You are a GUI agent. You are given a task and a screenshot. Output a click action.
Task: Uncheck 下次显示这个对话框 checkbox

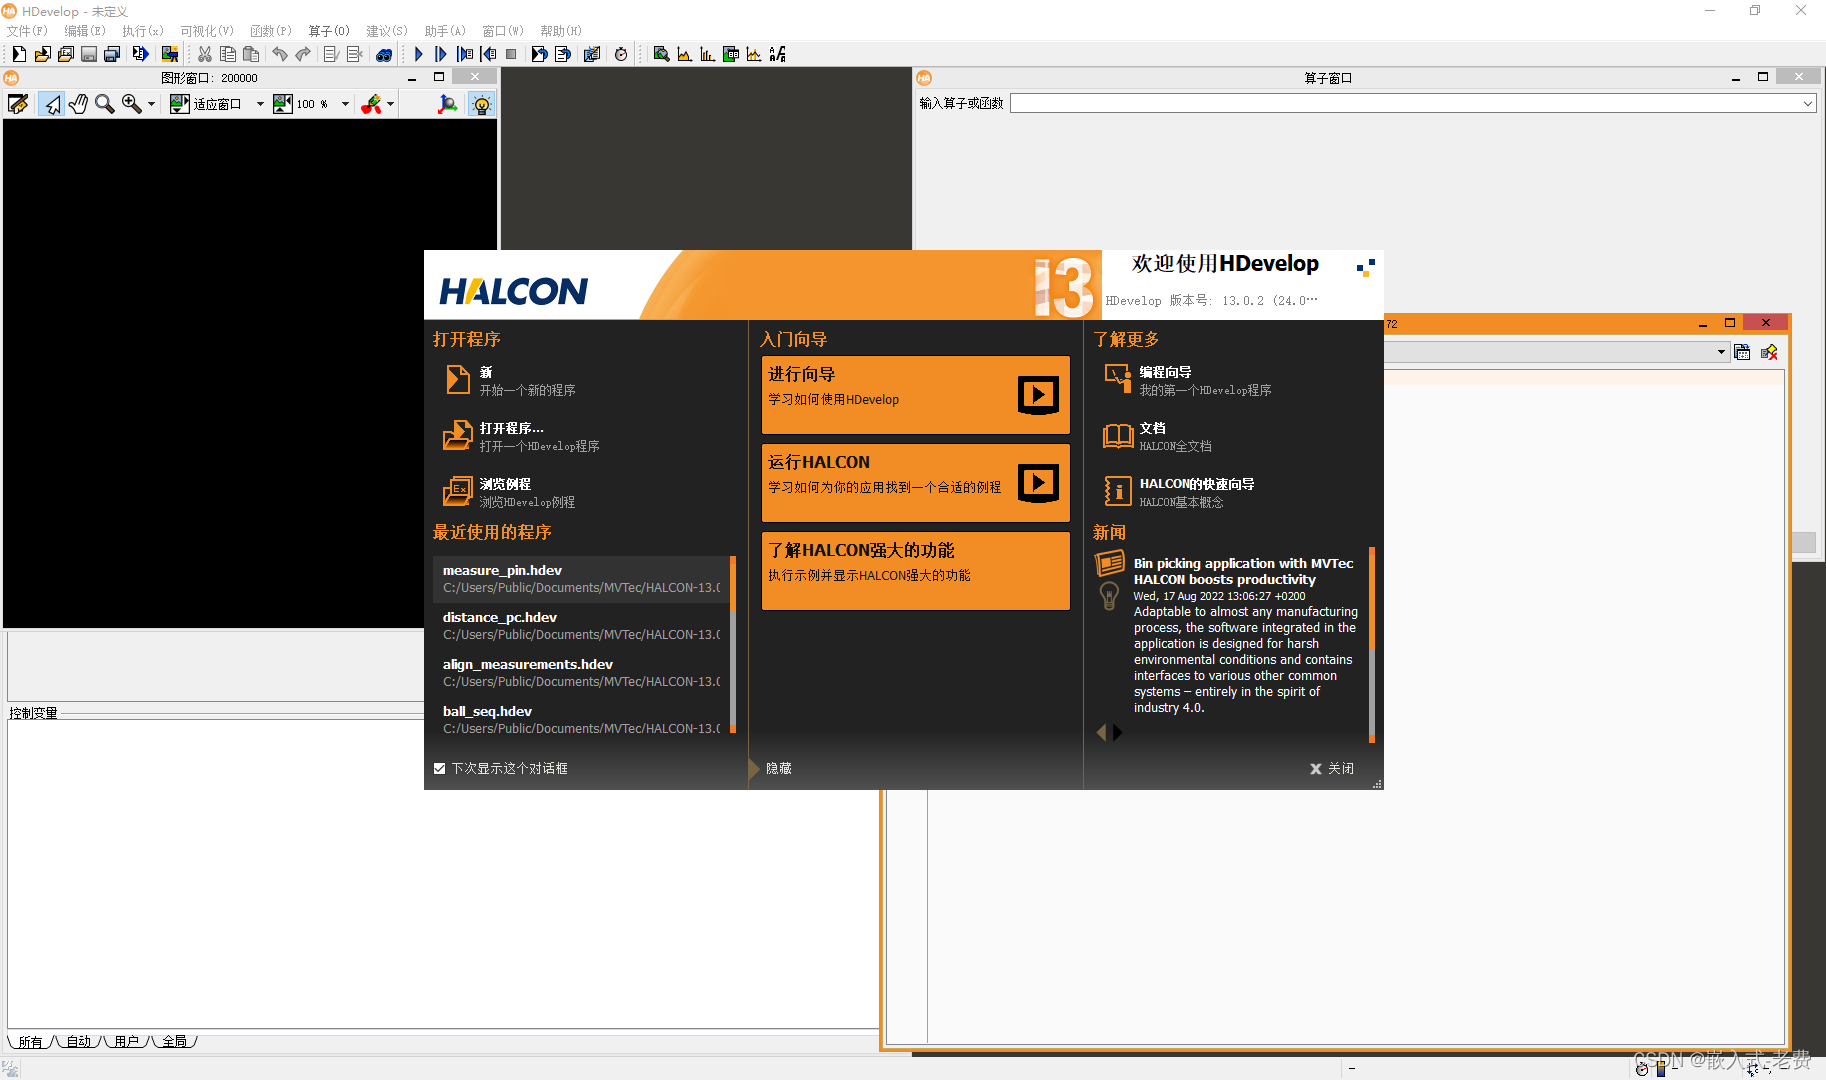click(439, 768)
